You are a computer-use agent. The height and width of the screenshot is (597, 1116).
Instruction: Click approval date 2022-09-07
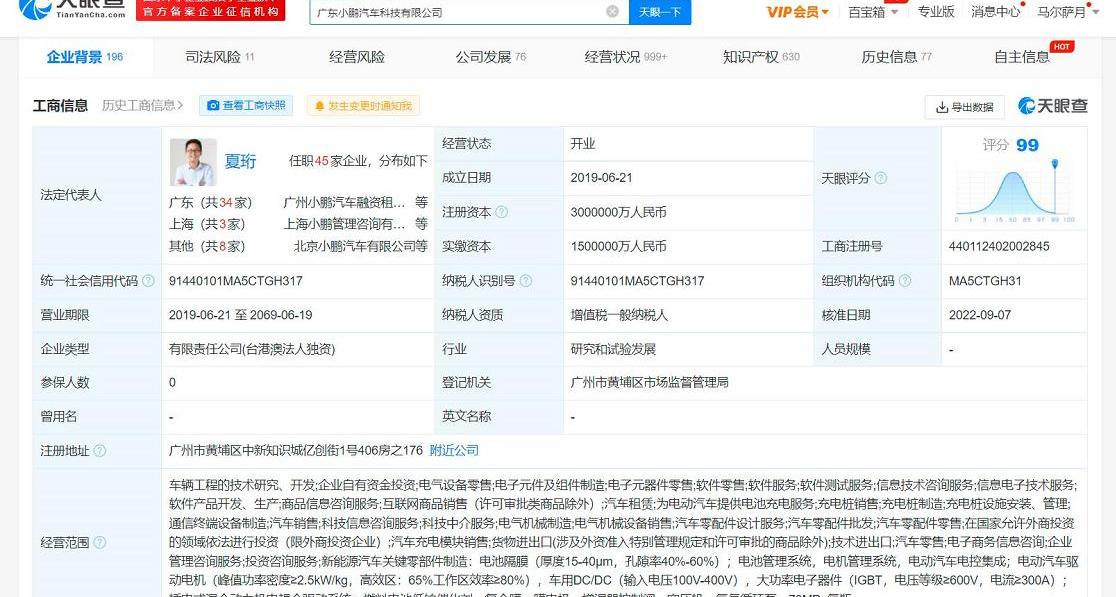click(979, 315)
